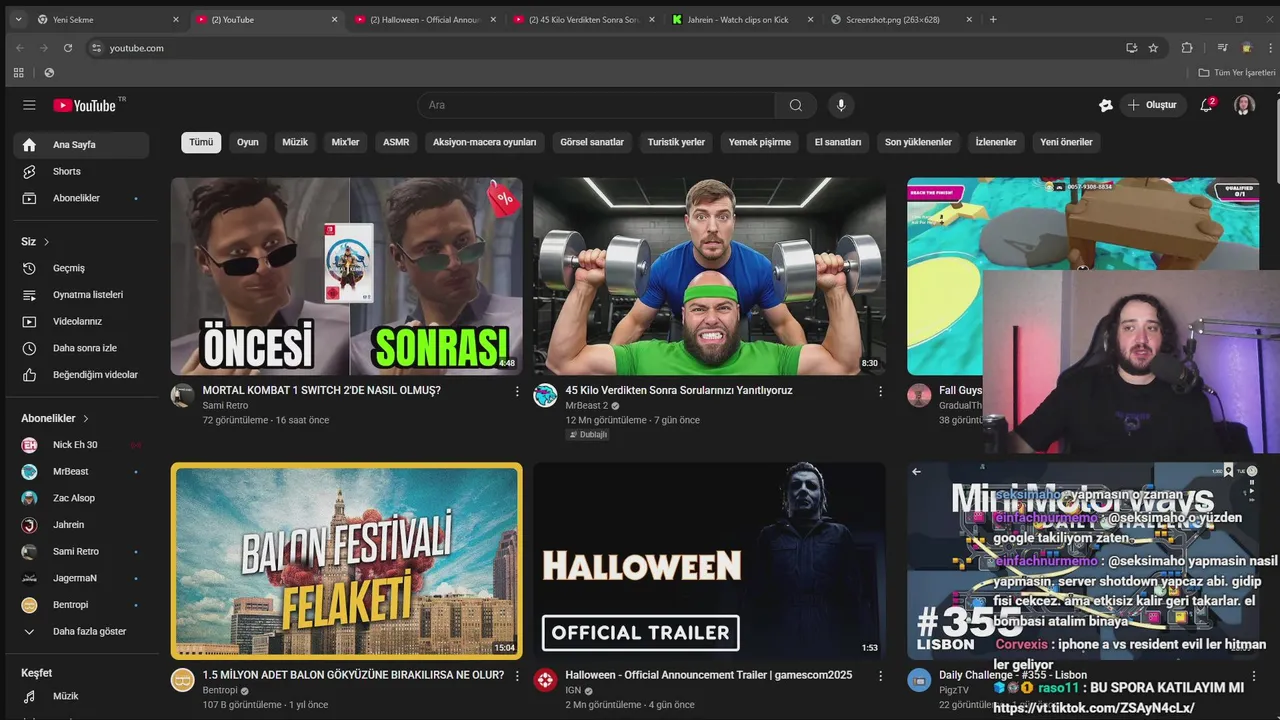Open browser extensions puzzle icon
The image size is (1280, 720).
pos(1187,48)
